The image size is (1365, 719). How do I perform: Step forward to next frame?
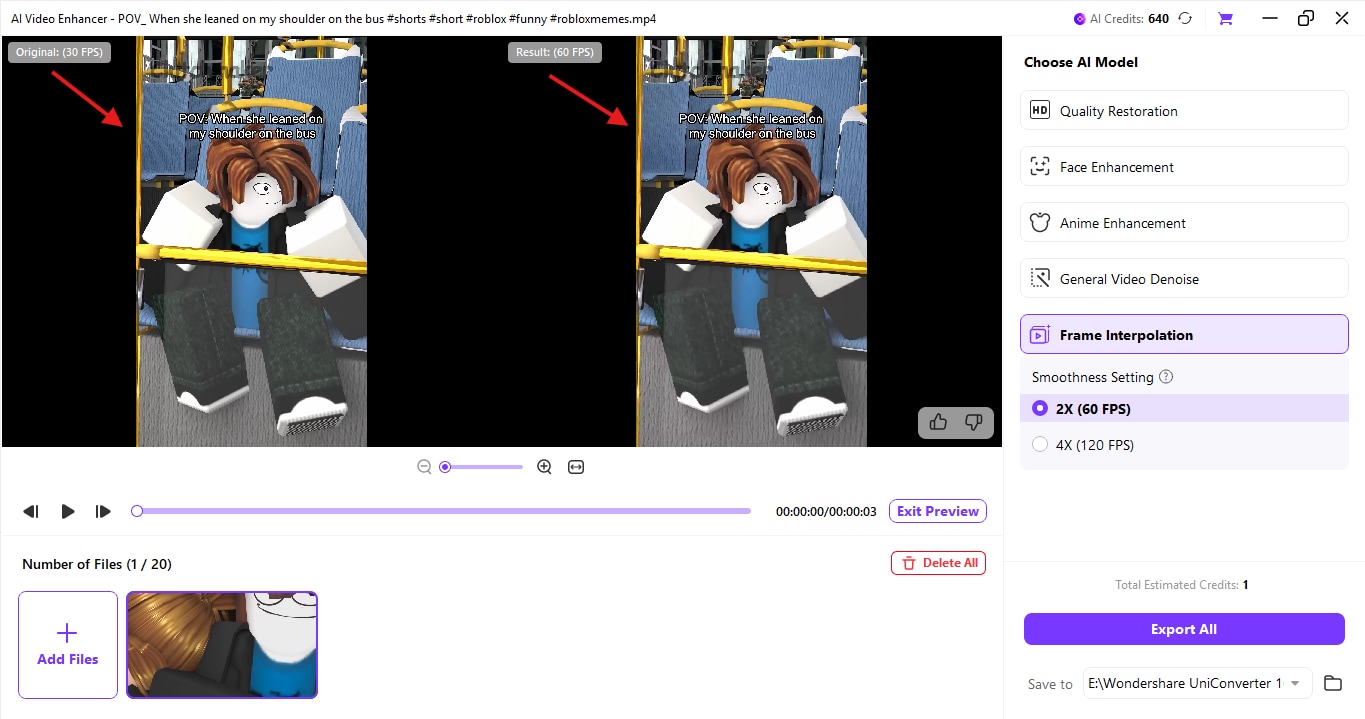coord(103,511)
